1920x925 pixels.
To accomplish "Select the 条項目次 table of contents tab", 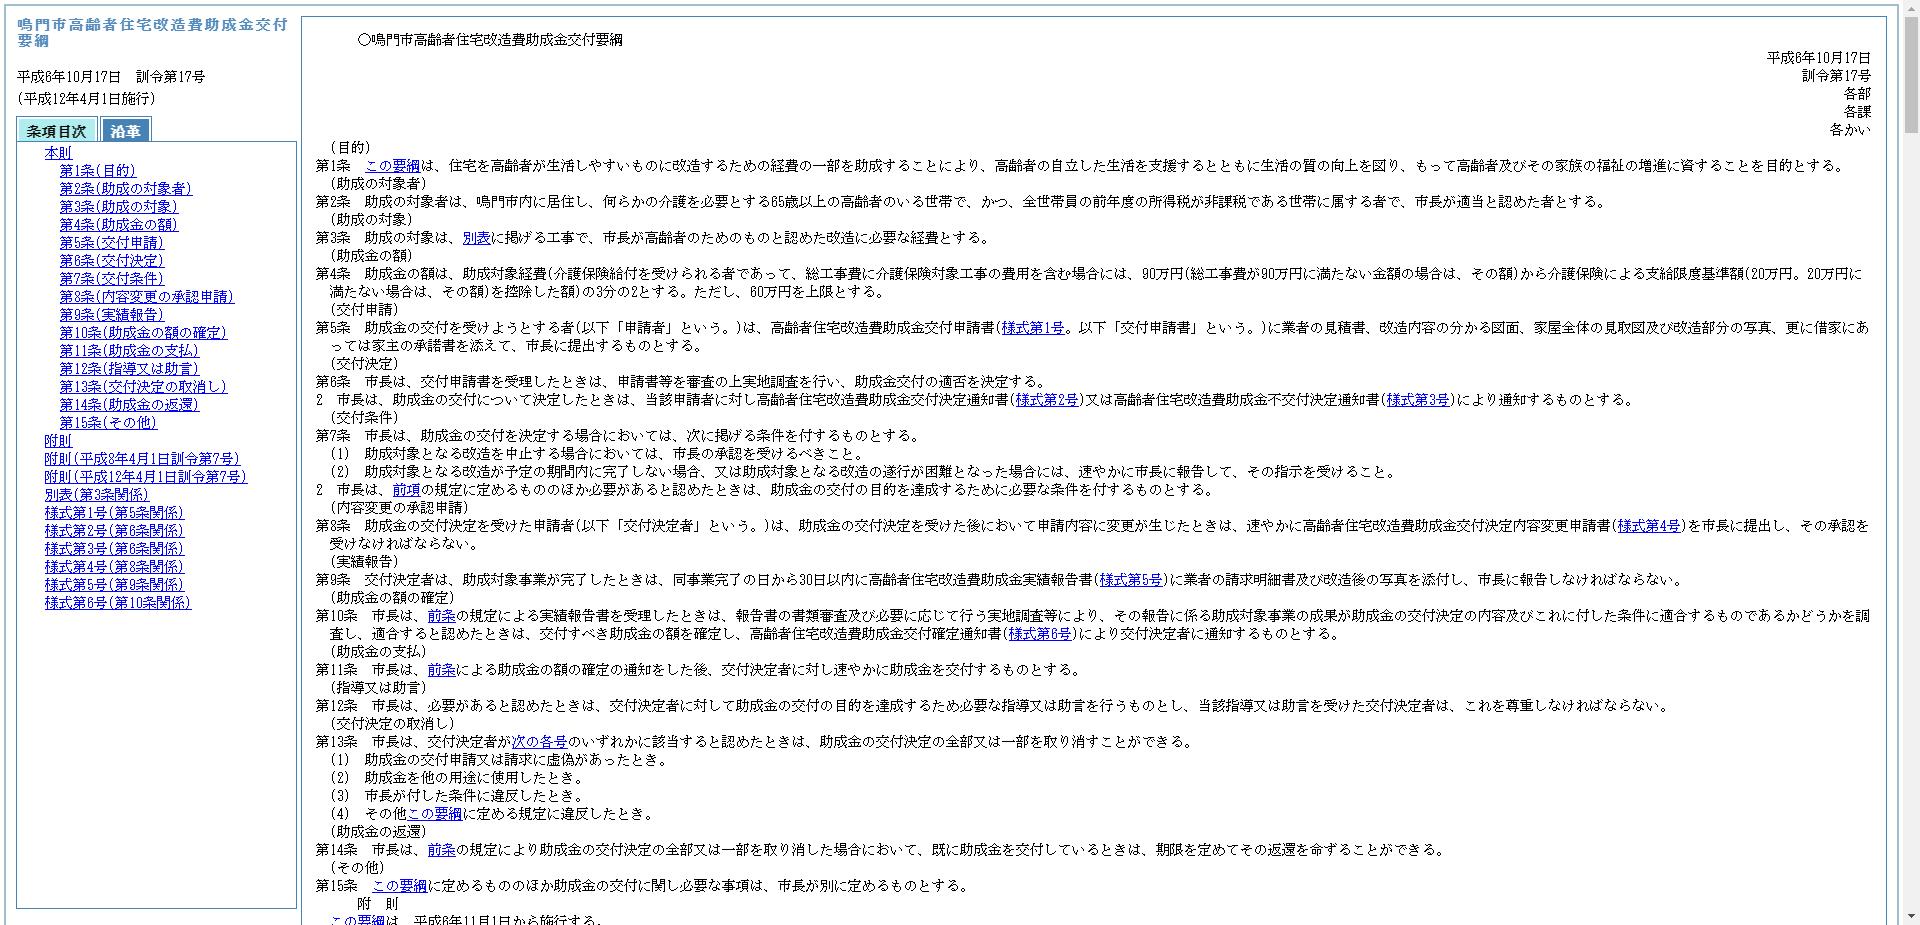I will tap(55, 130).
